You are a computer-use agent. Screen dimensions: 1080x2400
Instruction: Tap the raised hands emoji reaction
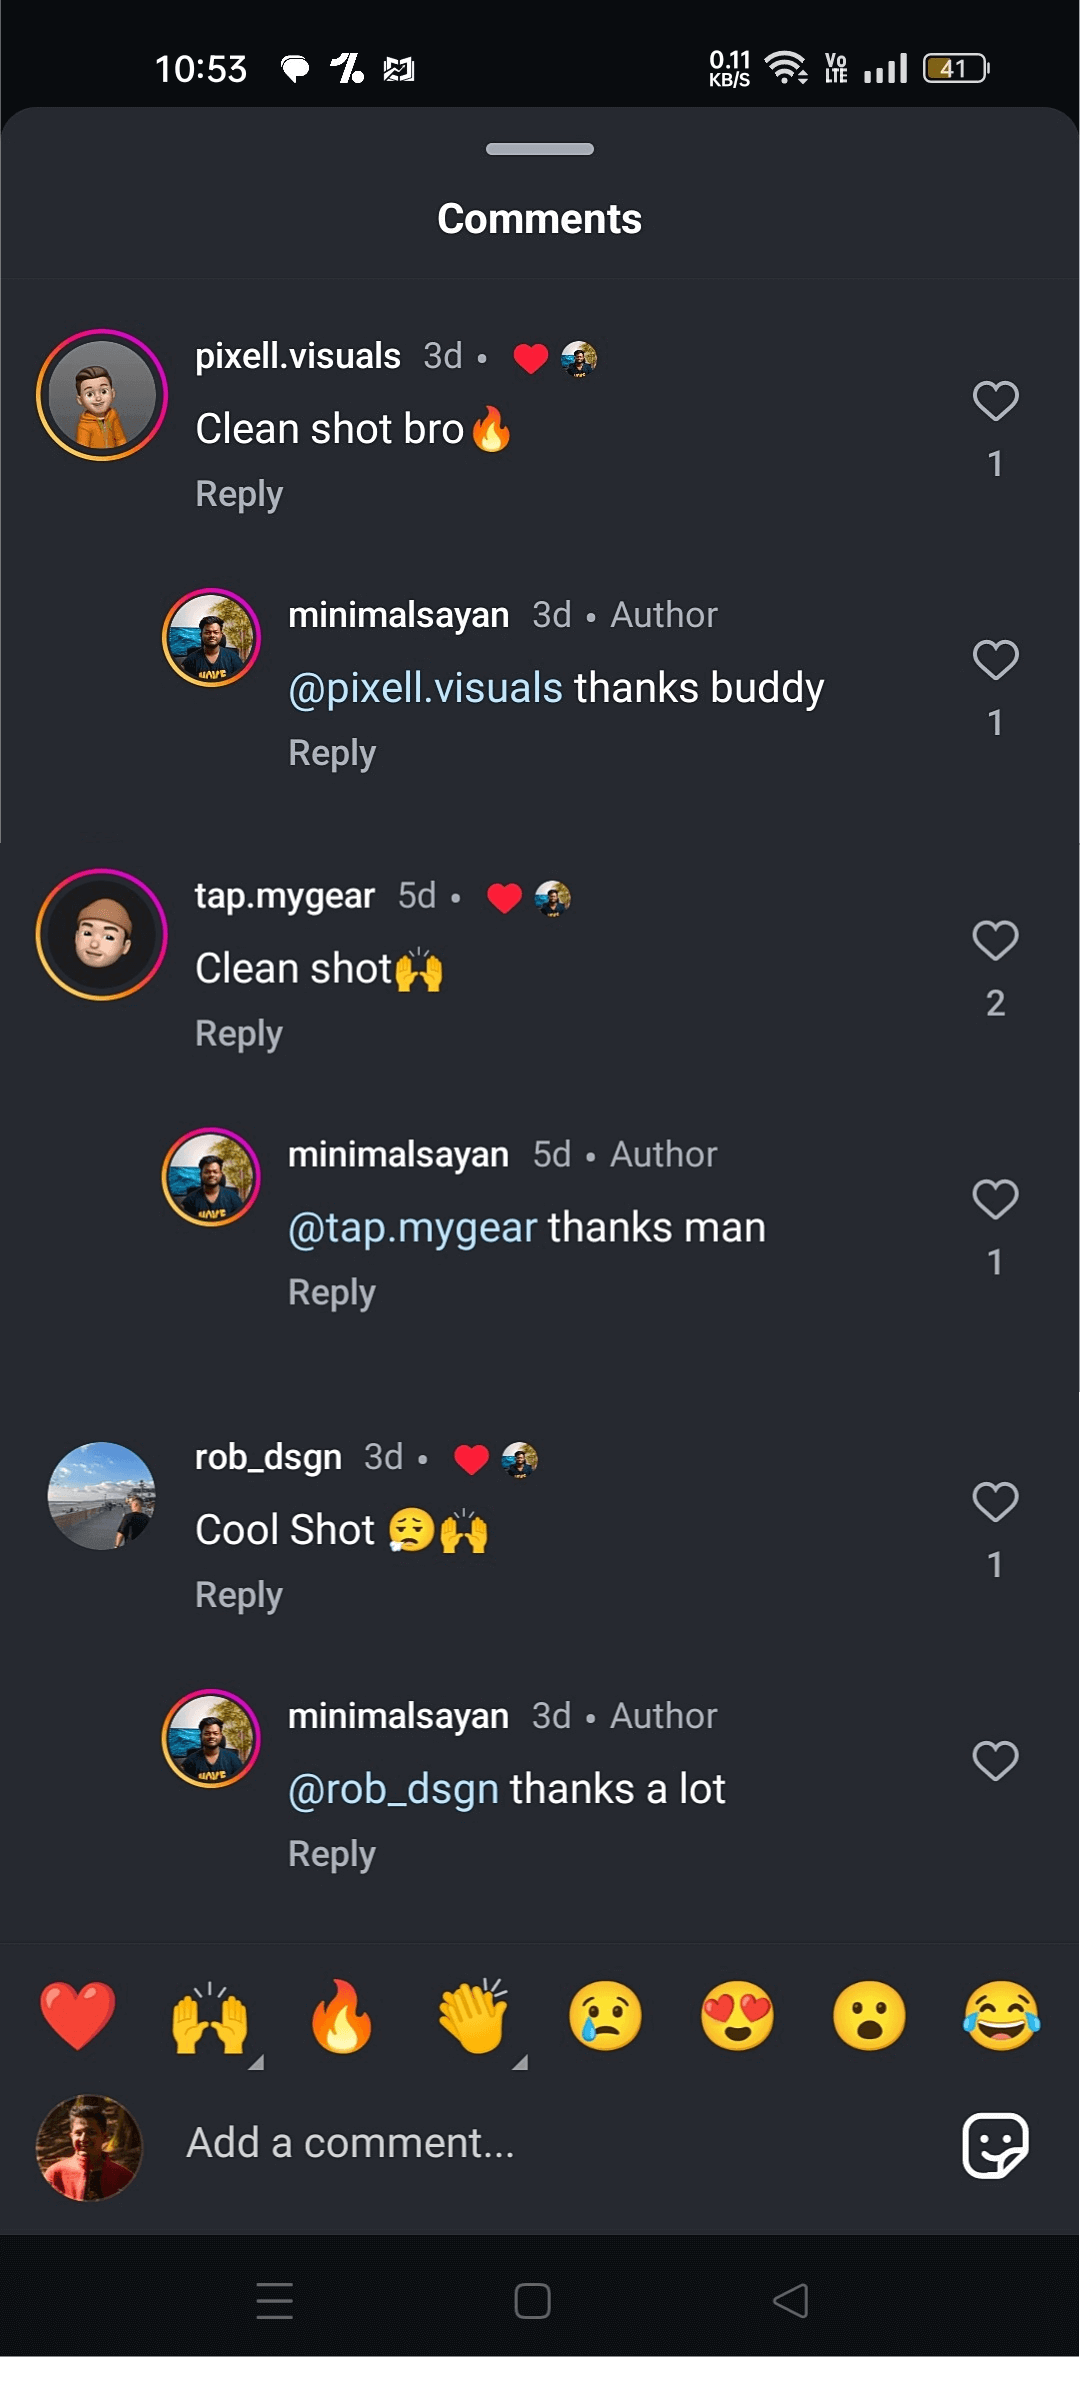click(x=209, y=2016)
